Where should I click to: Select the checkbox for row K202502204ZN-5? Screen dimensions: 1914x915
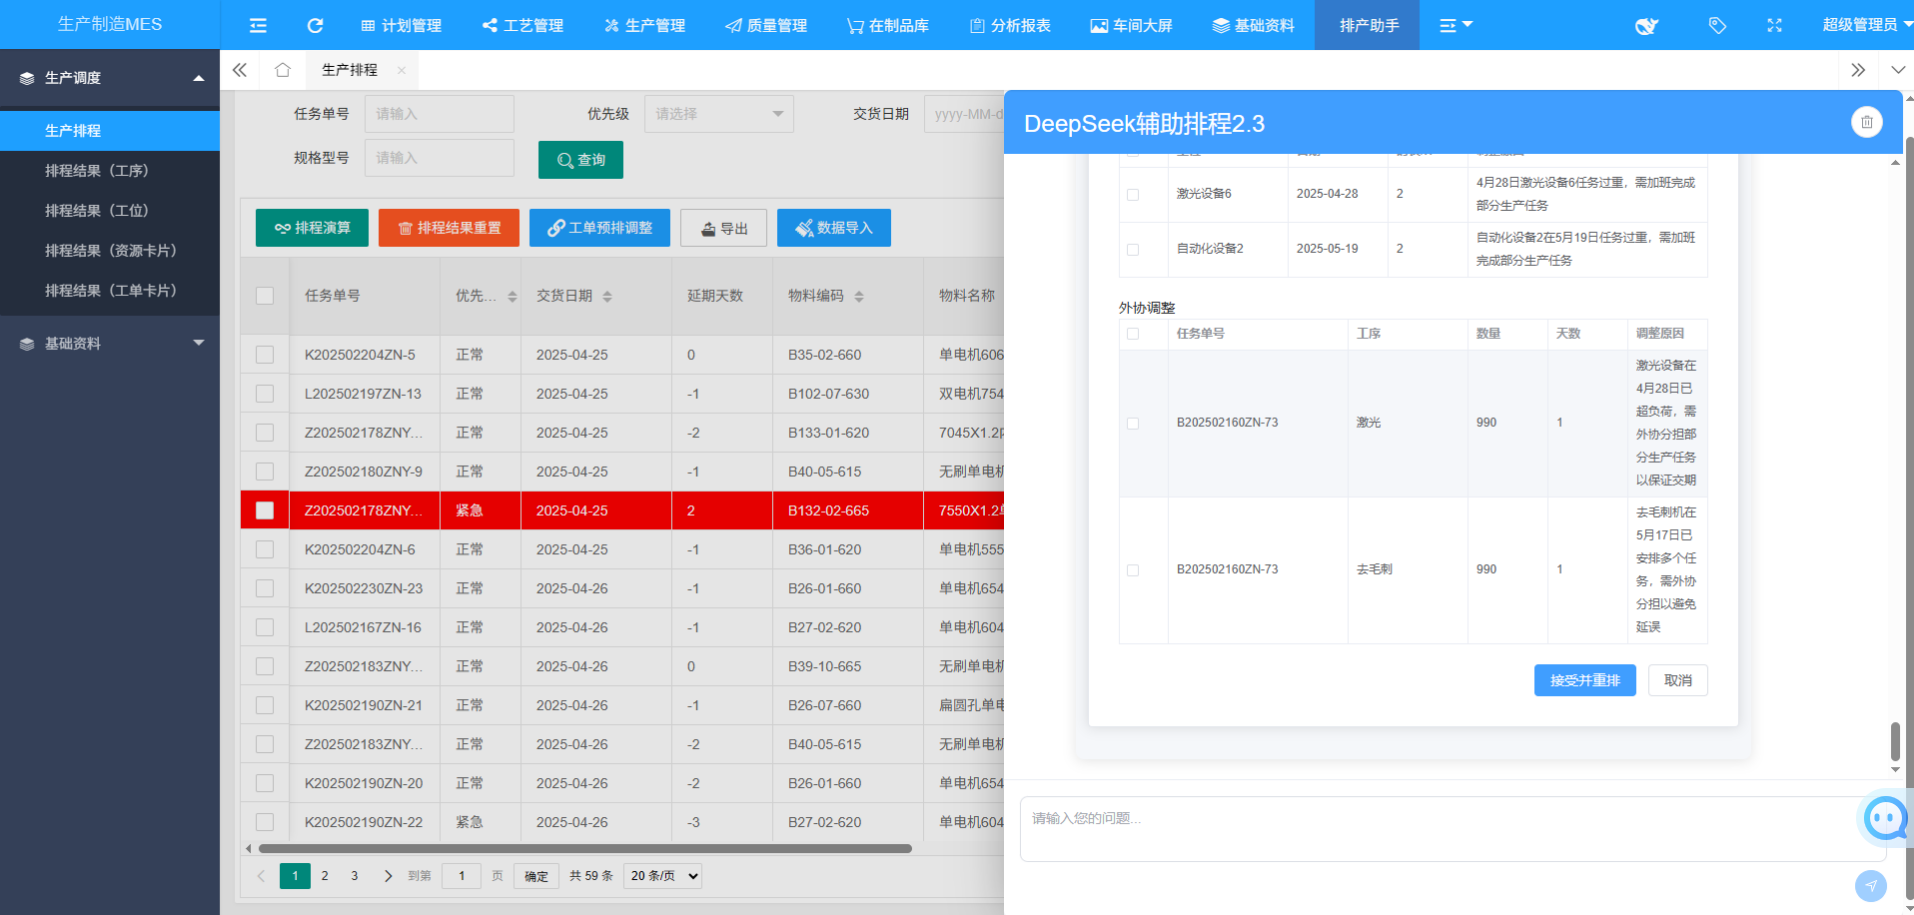[x=265, y=355]
